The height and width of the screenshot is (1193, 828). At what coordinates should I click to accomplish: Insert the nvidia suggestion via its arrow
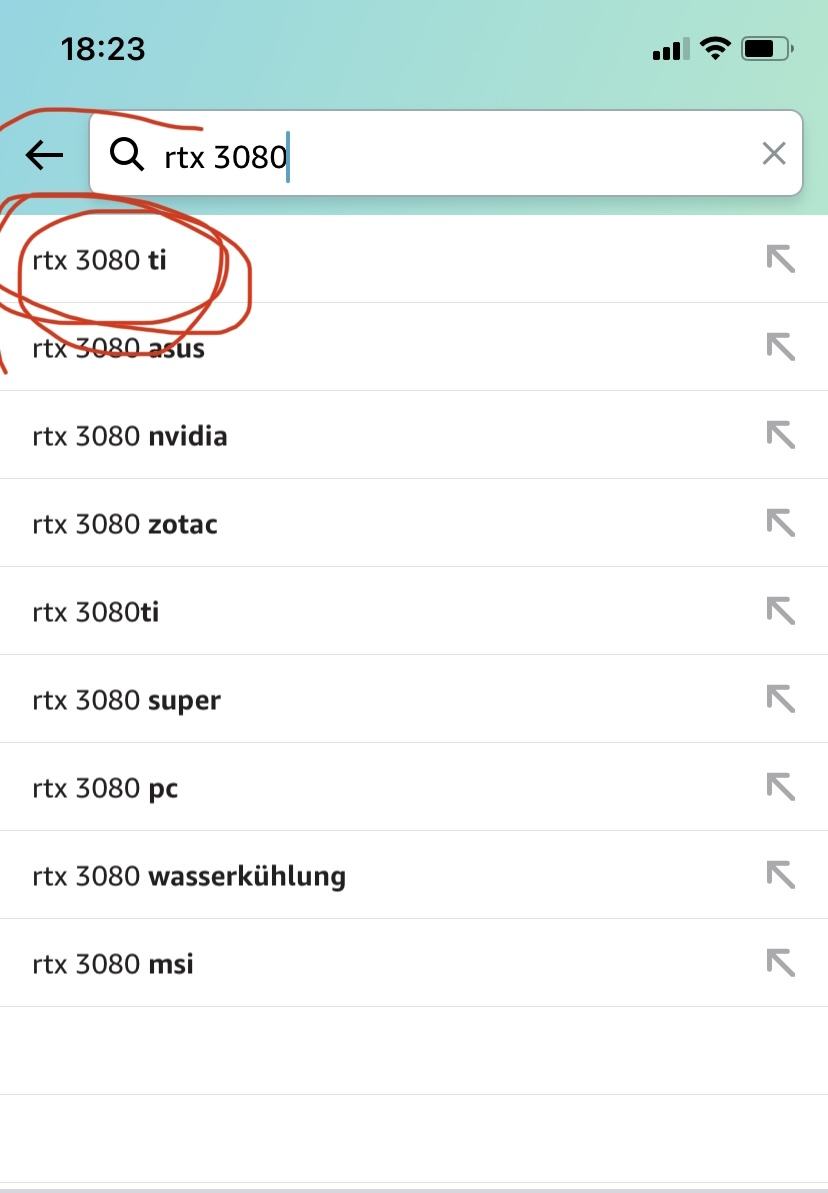[x=780, y=435]
